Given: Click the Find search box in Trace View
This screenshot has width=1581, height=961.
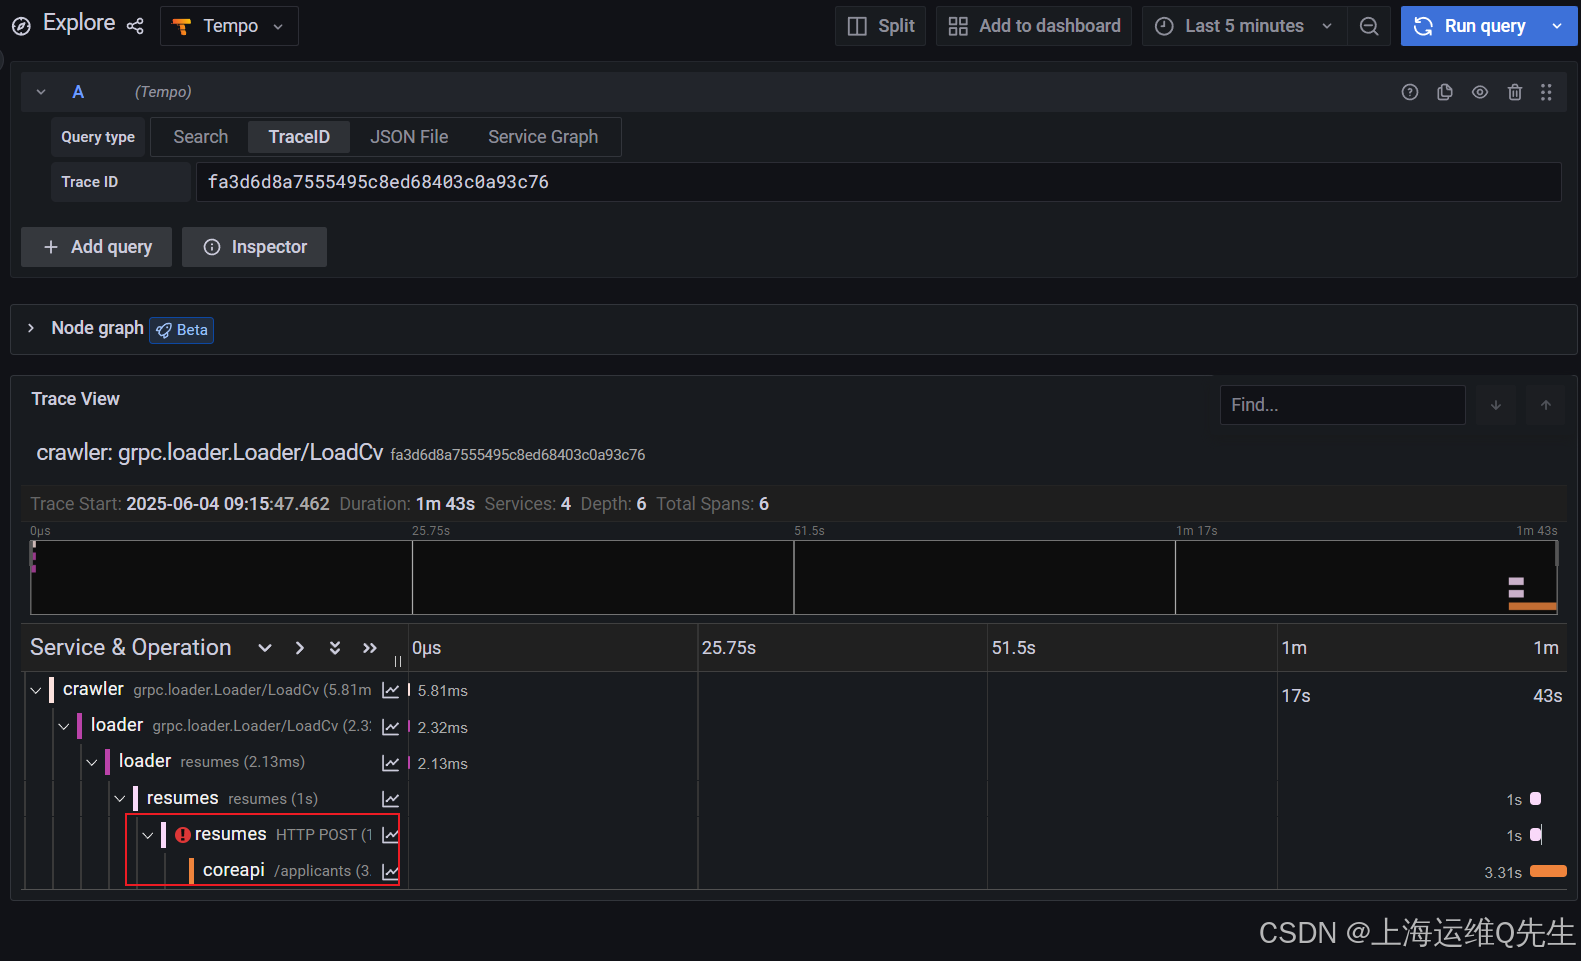Looking at the screenshot, I should click(x=1342, y=405).
